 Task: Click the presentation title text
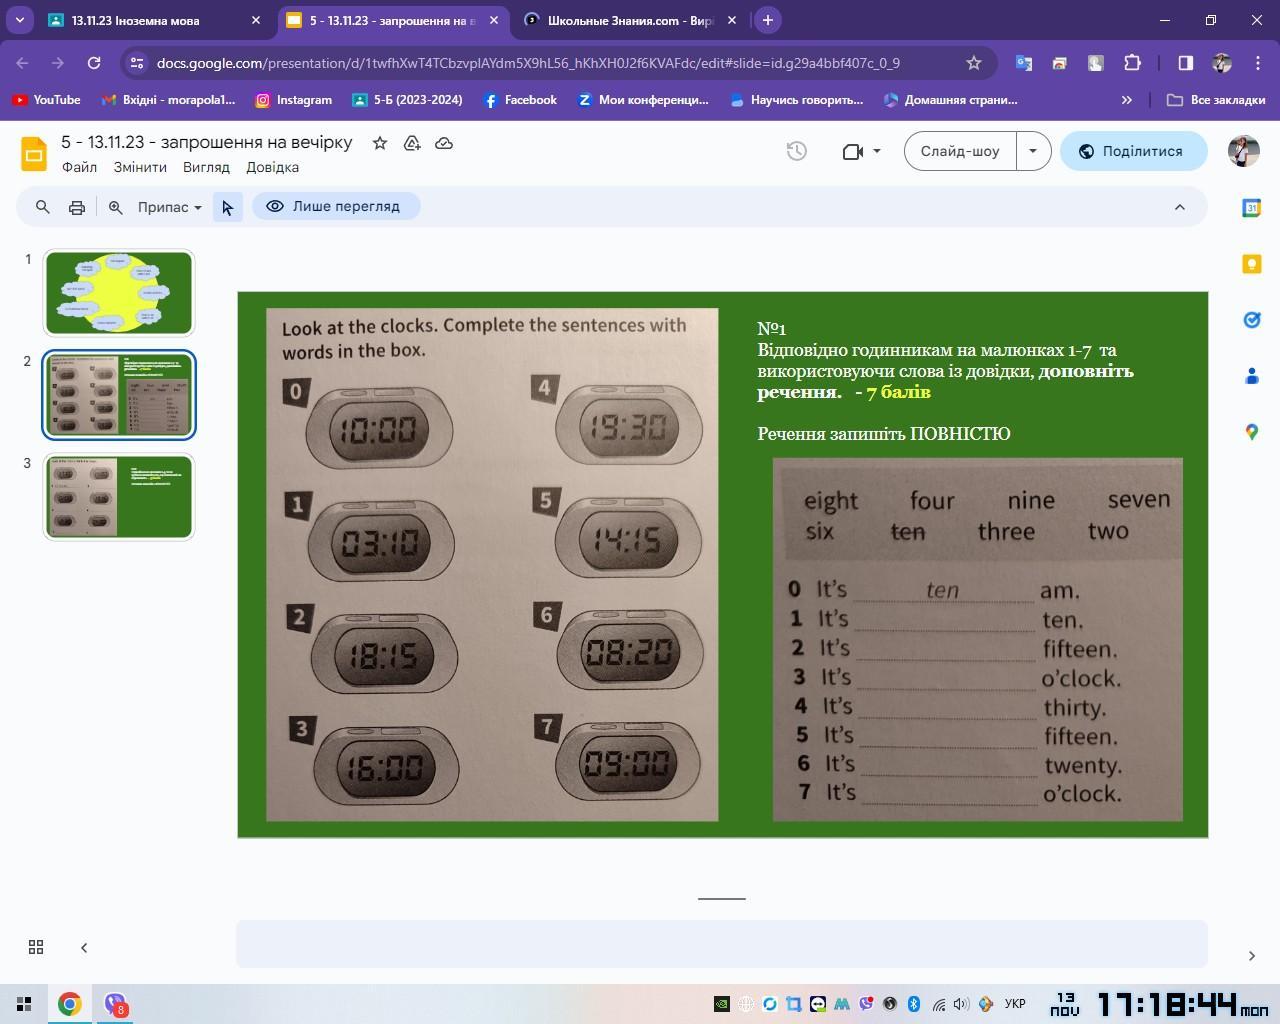click(x=207, y=142)
